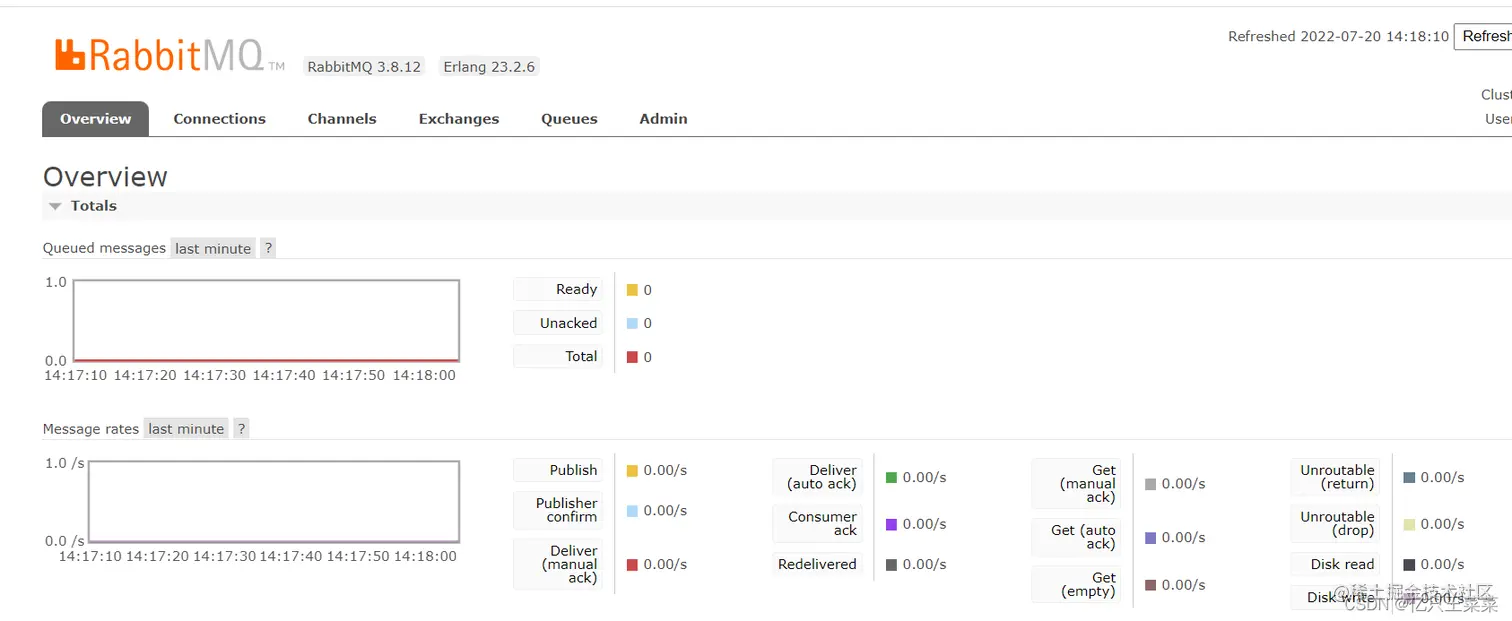Click the Queued messages chart

pyautogui.click(x=266, y=320)
